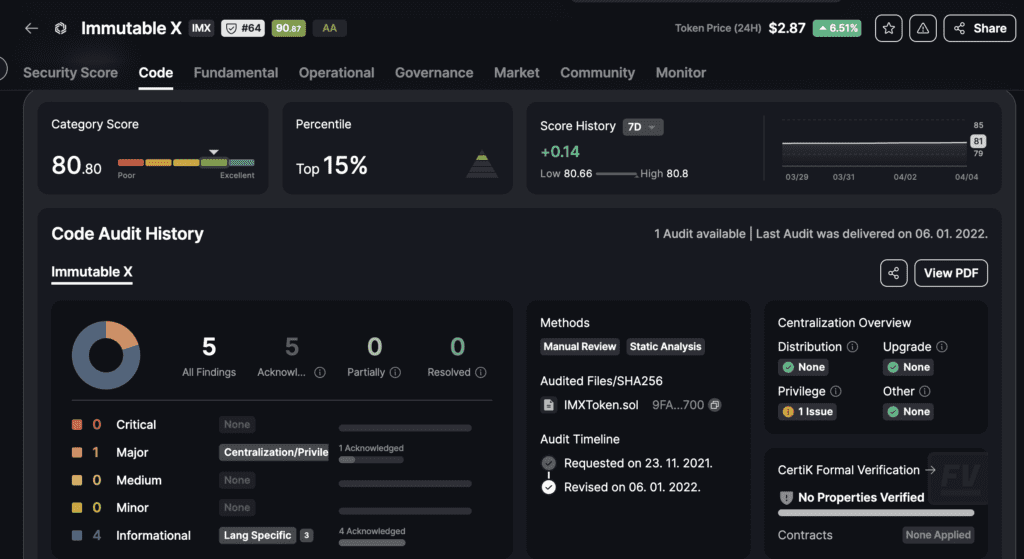Click the View PDF button

click(x=951, y=273)
